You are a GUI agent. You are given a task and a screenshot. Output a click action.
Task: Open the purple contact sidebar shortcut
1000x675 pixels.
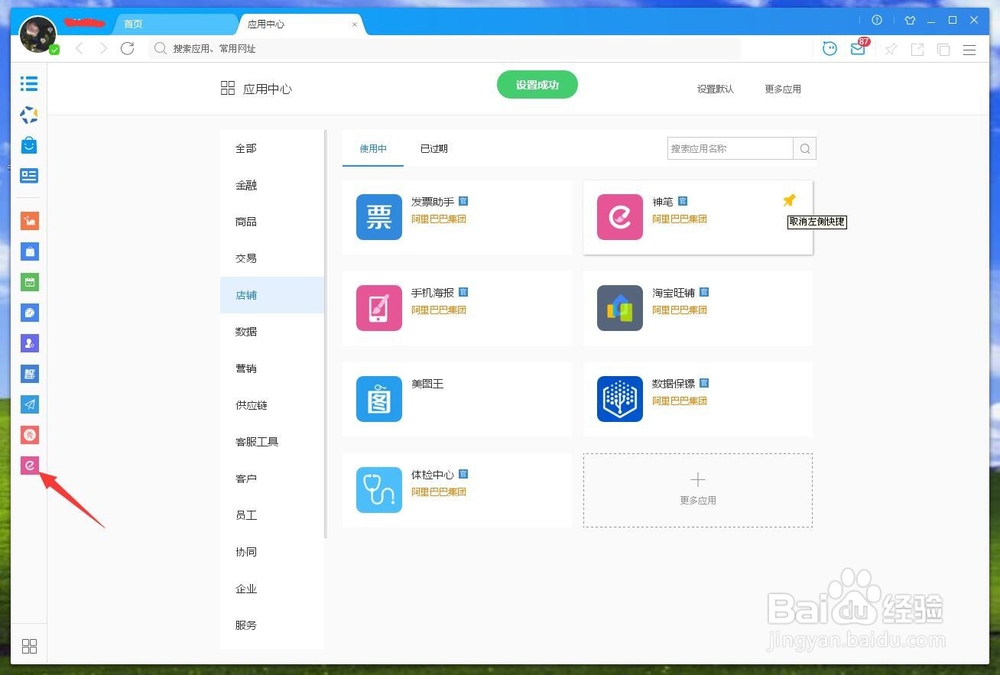tap(29, 343)
